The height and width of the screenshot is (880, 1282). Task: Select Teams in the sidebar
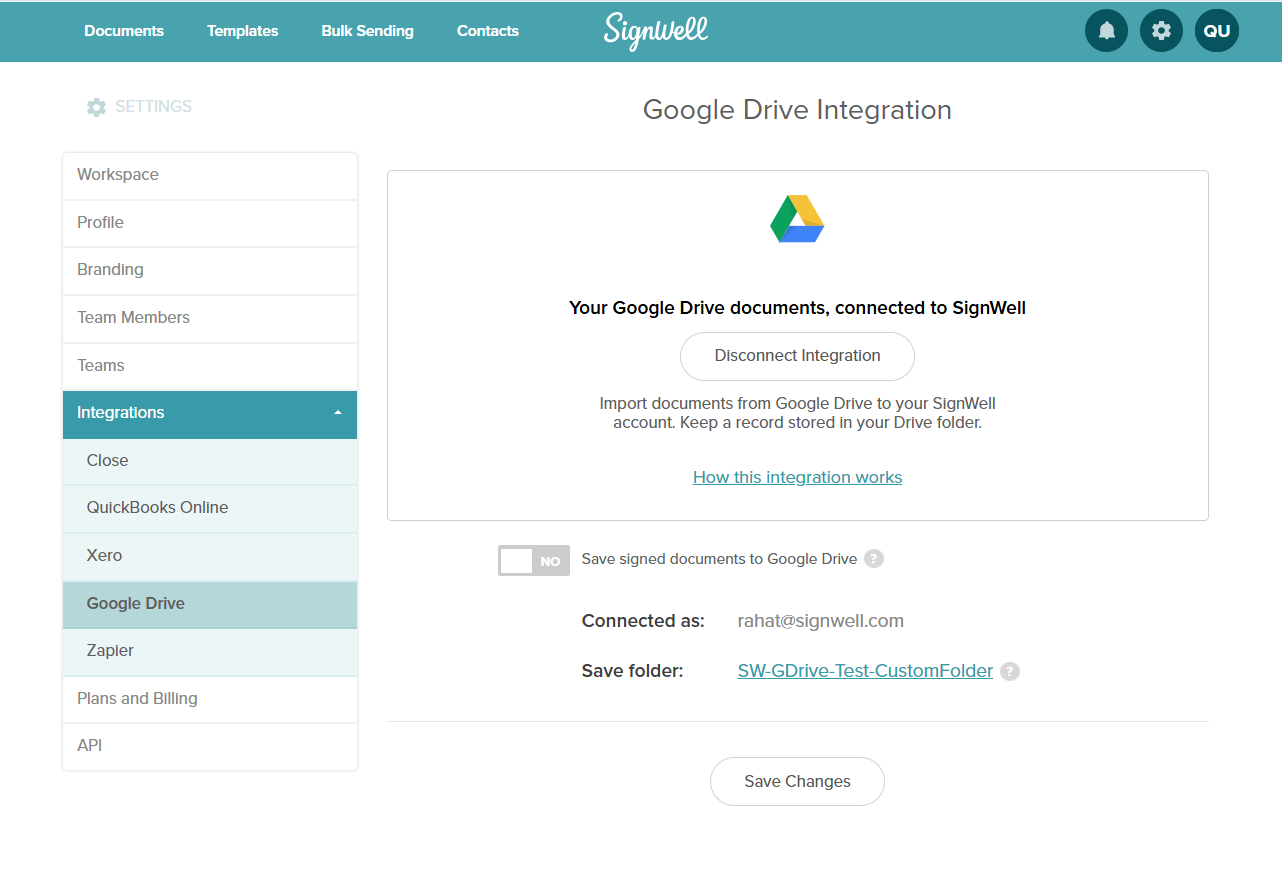210,366
